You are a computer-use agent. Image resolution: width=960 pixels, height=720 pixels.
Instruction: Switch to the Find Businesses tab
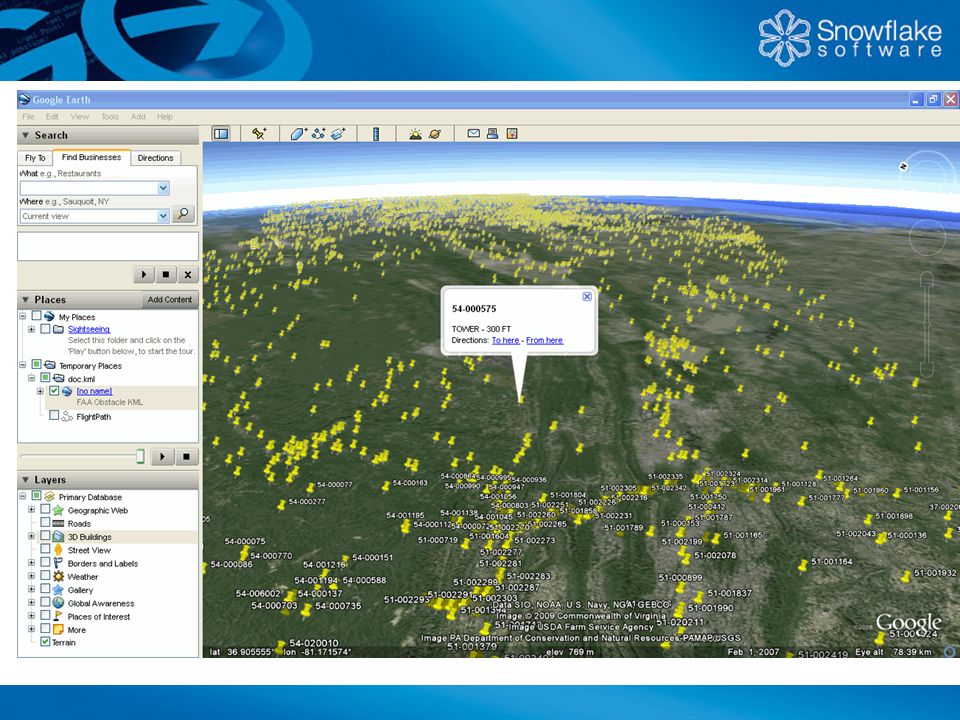(x=91, y=157)
